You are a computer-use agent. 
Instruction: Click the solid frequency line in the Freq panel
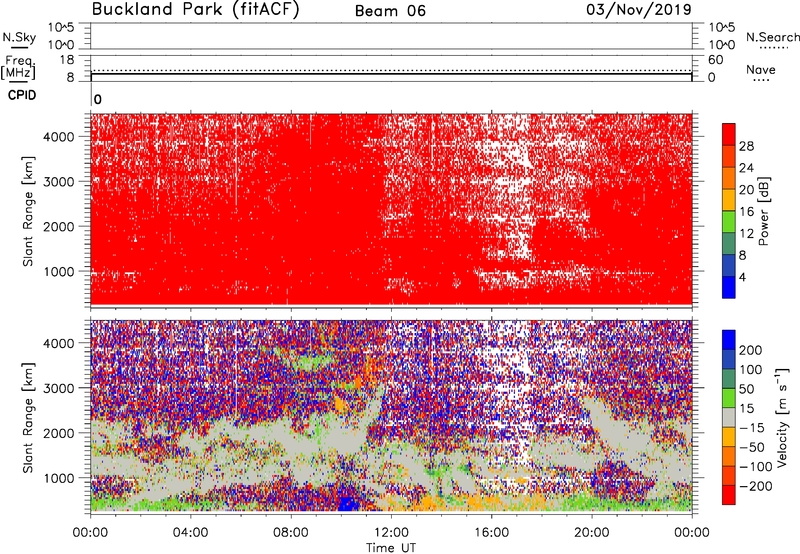[x=391, y=74]
